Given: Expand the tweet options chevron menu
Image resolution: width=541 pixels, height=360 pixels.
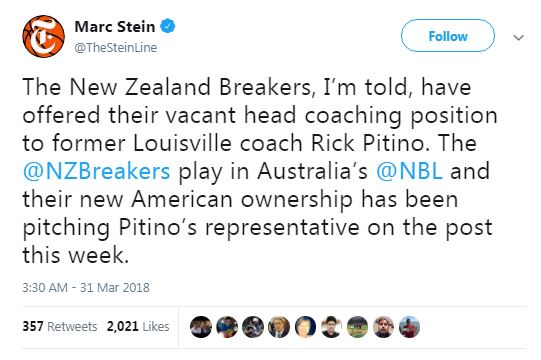Looking at the screenshot, I should (519, 37).
